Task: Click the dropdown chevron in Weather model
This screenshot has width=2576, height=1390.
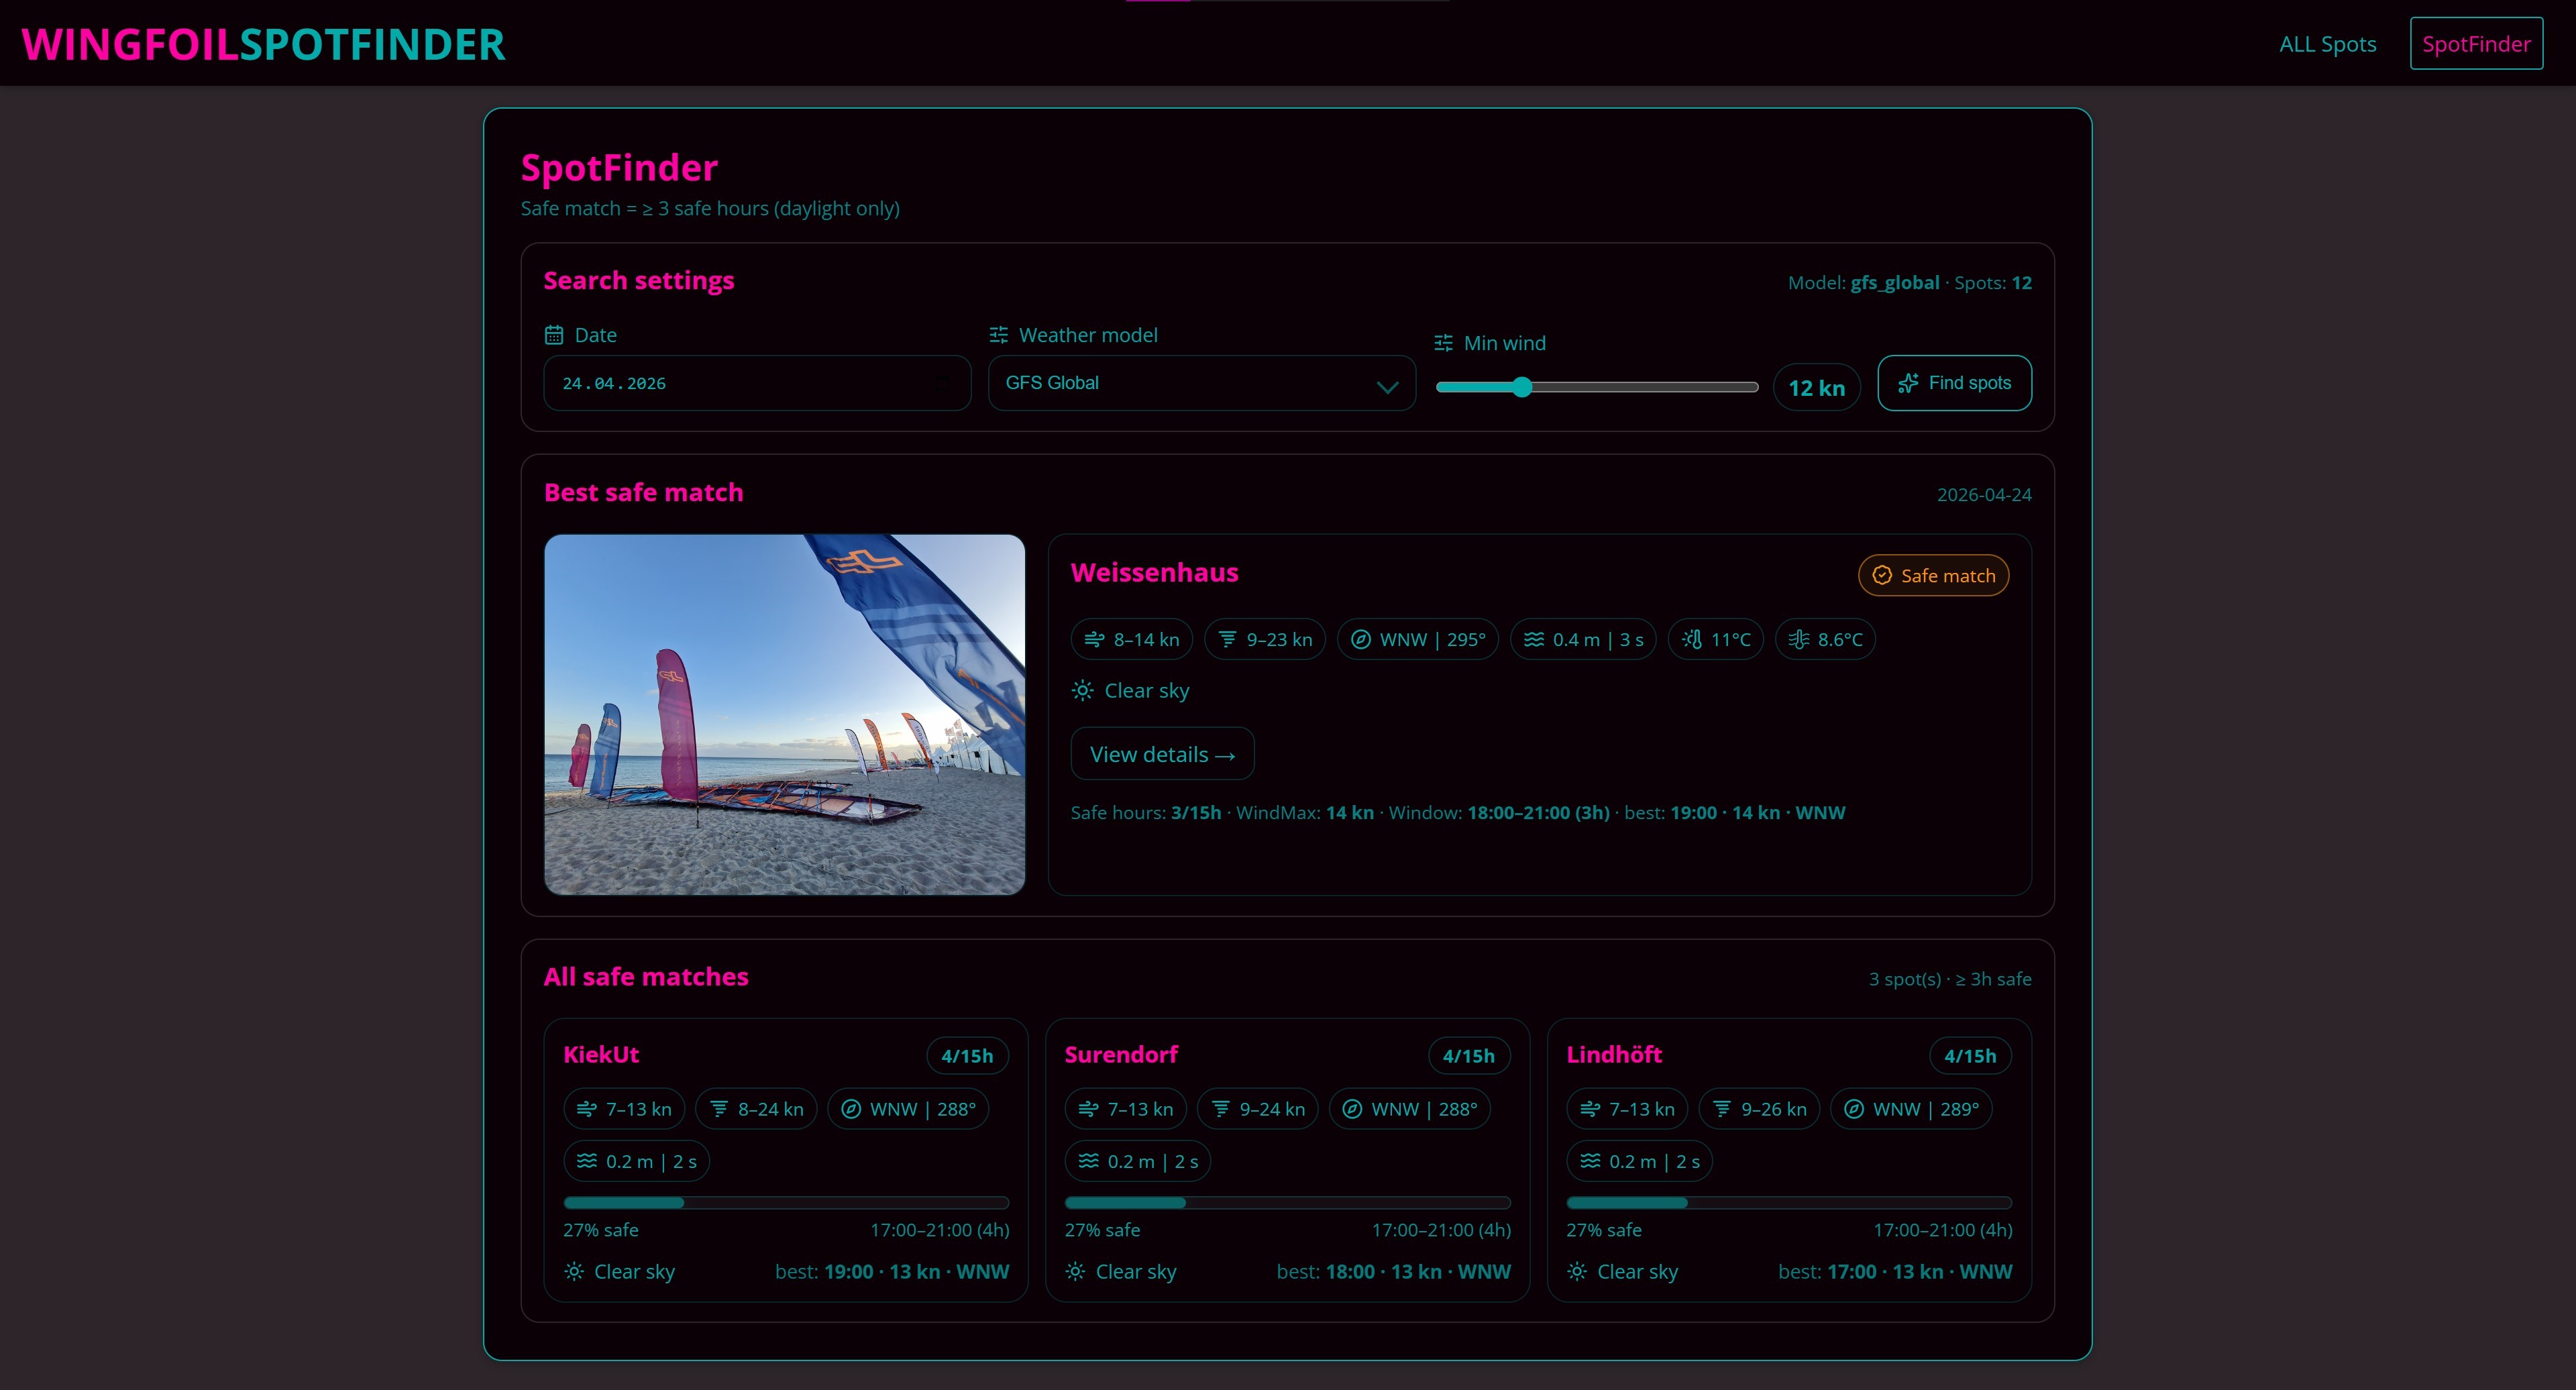Action: tap(1387, 387)
